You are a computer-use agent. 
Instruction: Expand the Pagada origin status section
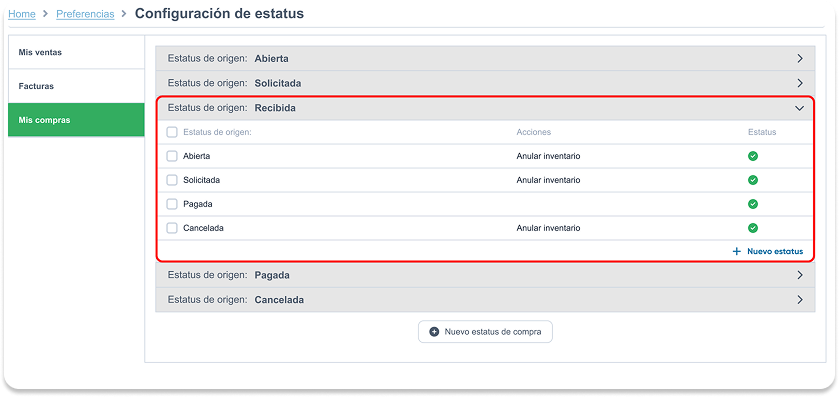coord(485,275)
